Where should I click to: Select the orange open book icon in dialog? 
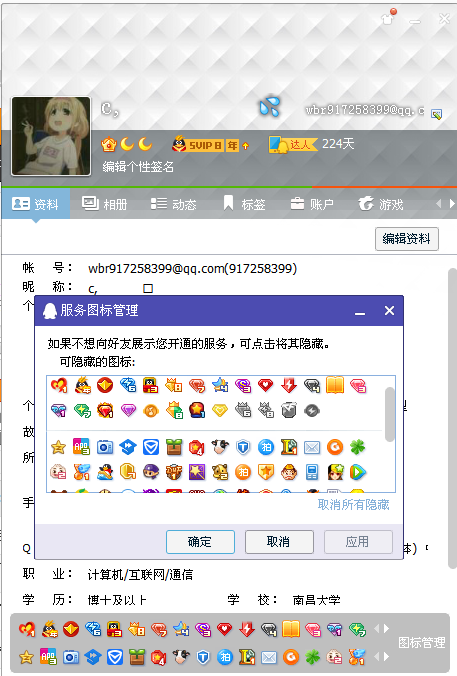[335, 385]
